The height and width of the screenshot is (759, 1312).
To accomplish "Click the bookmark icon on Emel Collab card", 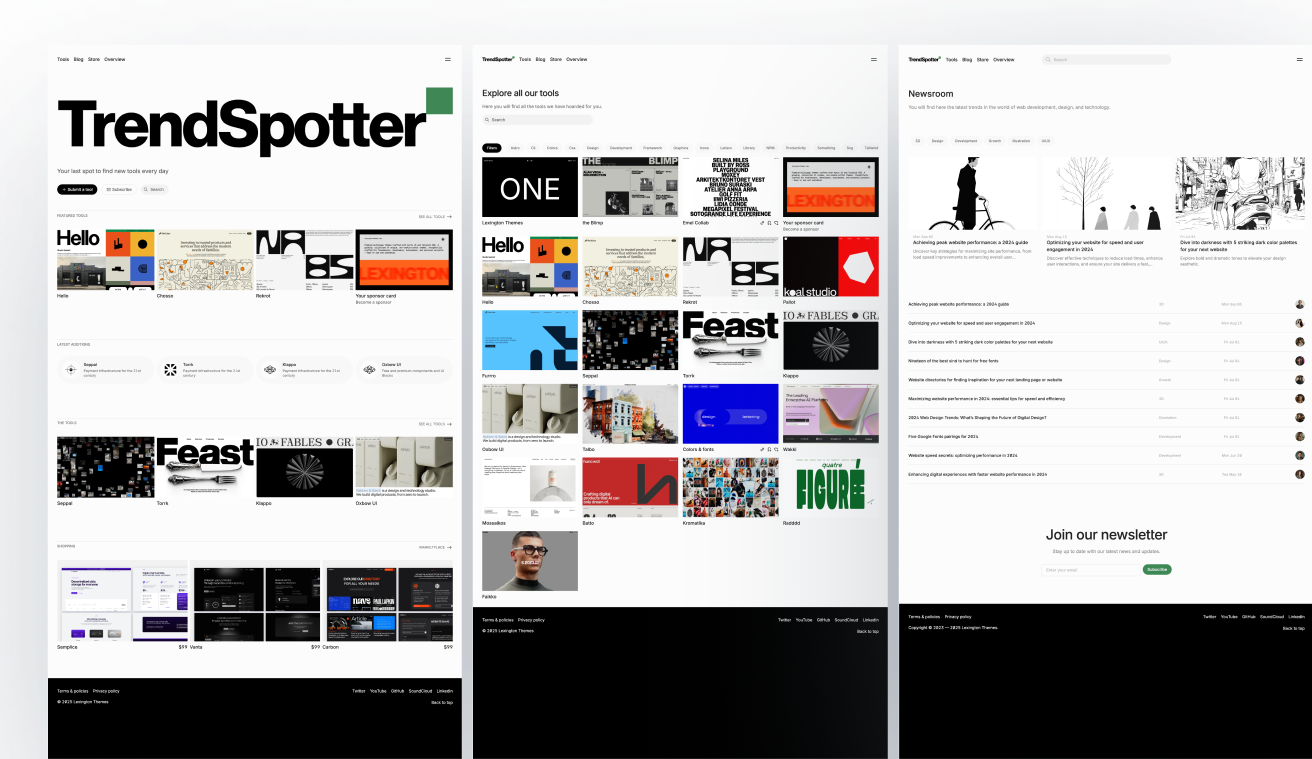I will point(768,223).
